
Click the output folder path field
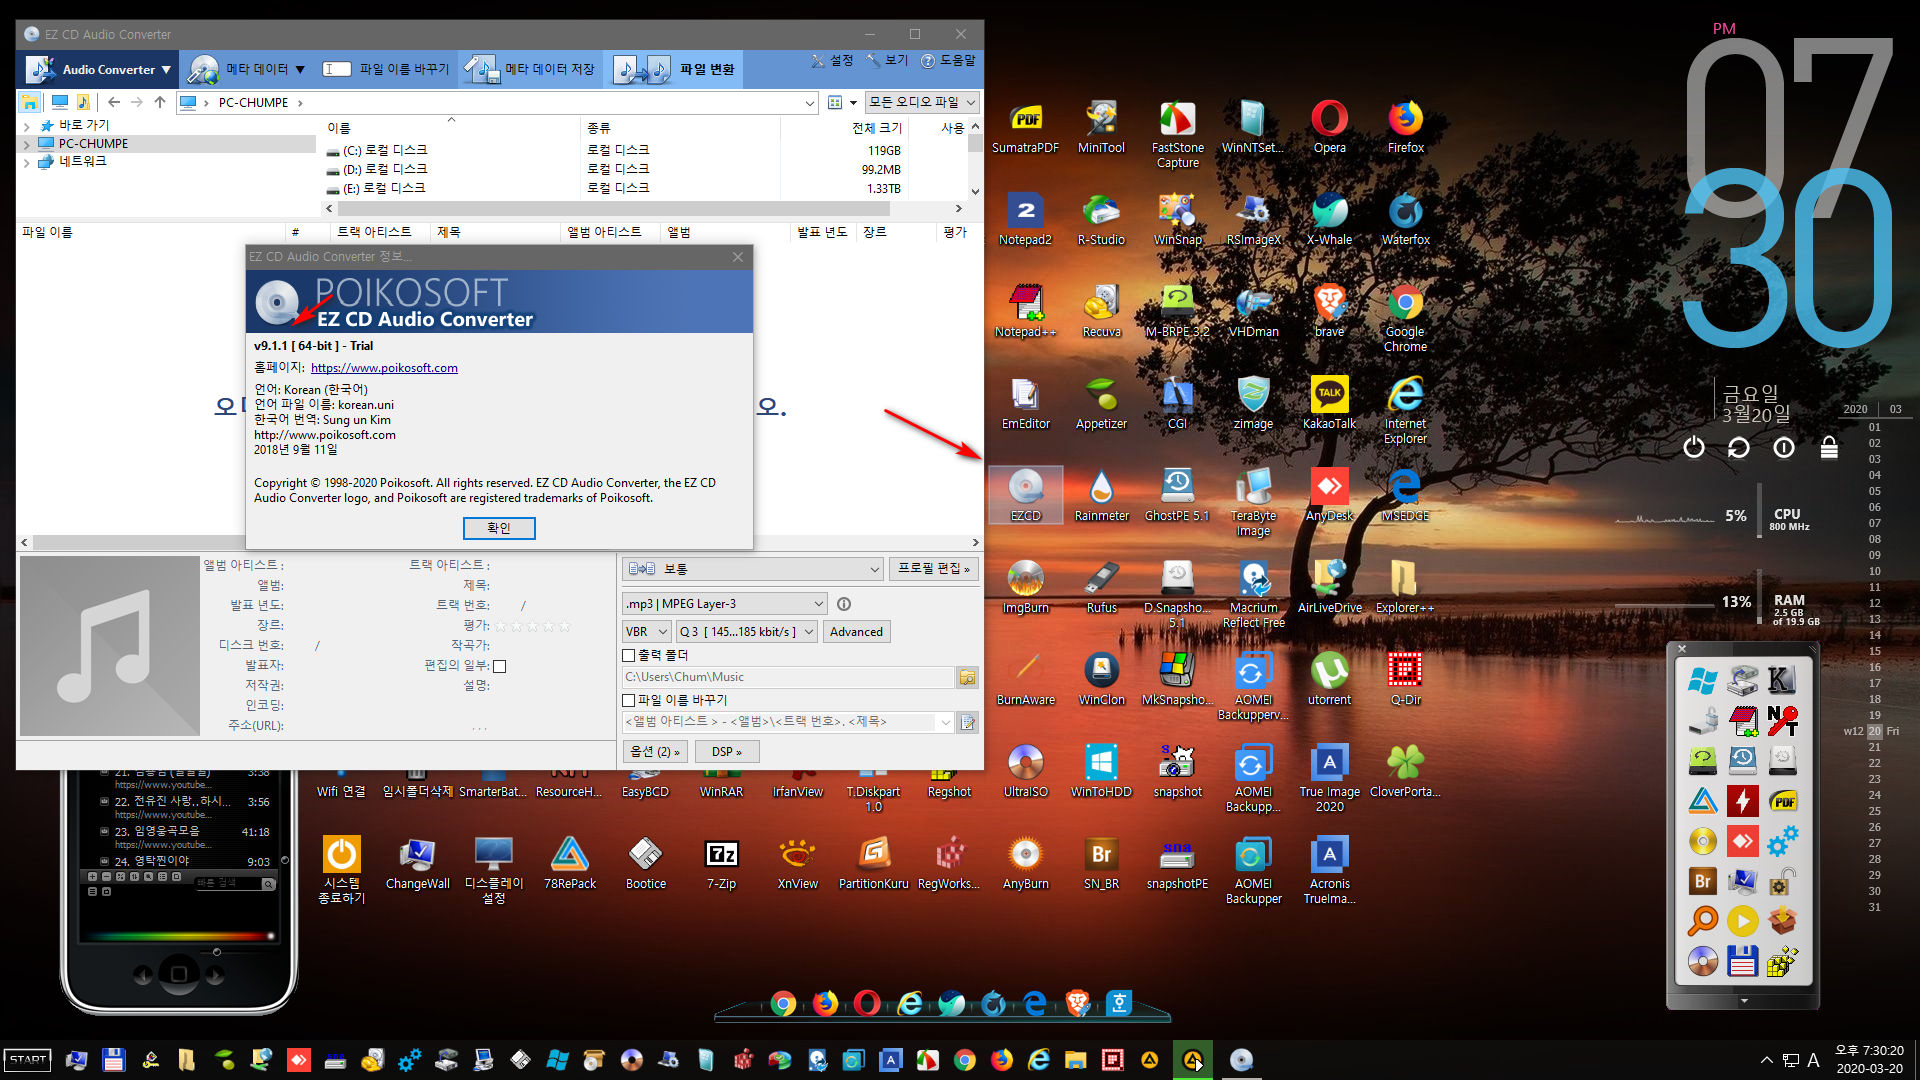point(788,677)
